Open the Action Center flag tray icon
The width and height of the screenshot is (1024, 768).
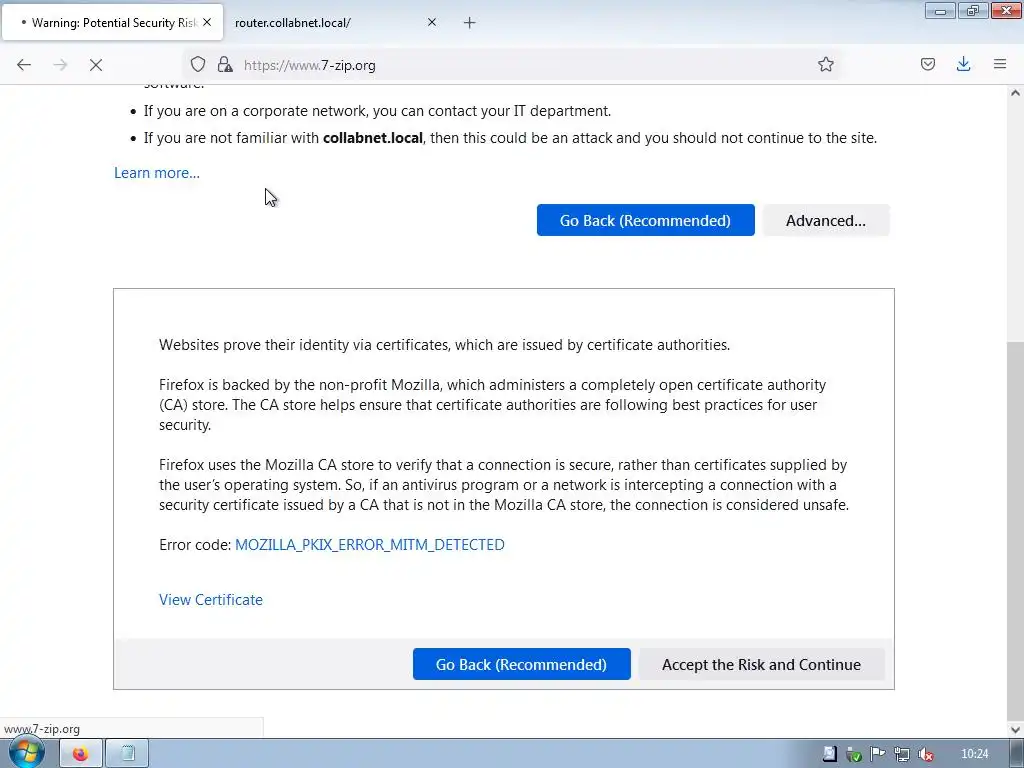[x=877, y=754]
